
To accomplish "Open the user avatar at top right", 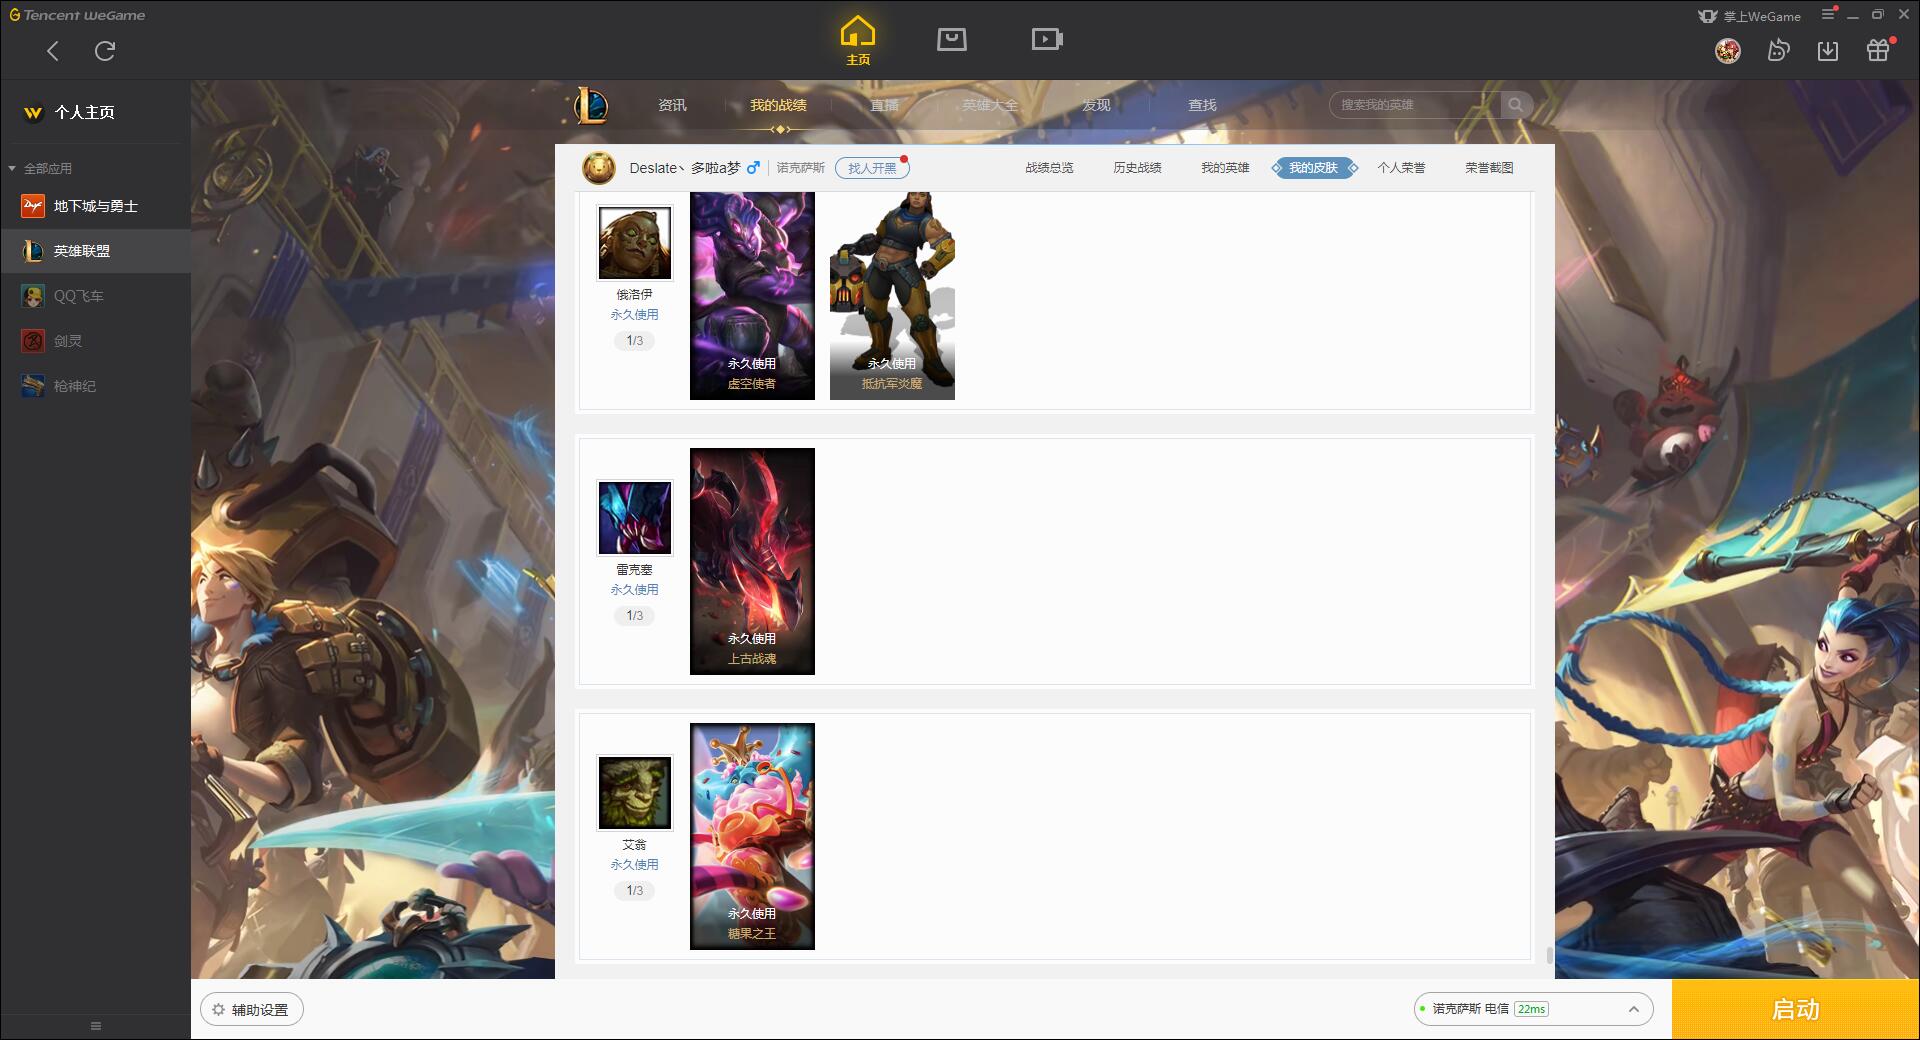I will click(1728, 50).
